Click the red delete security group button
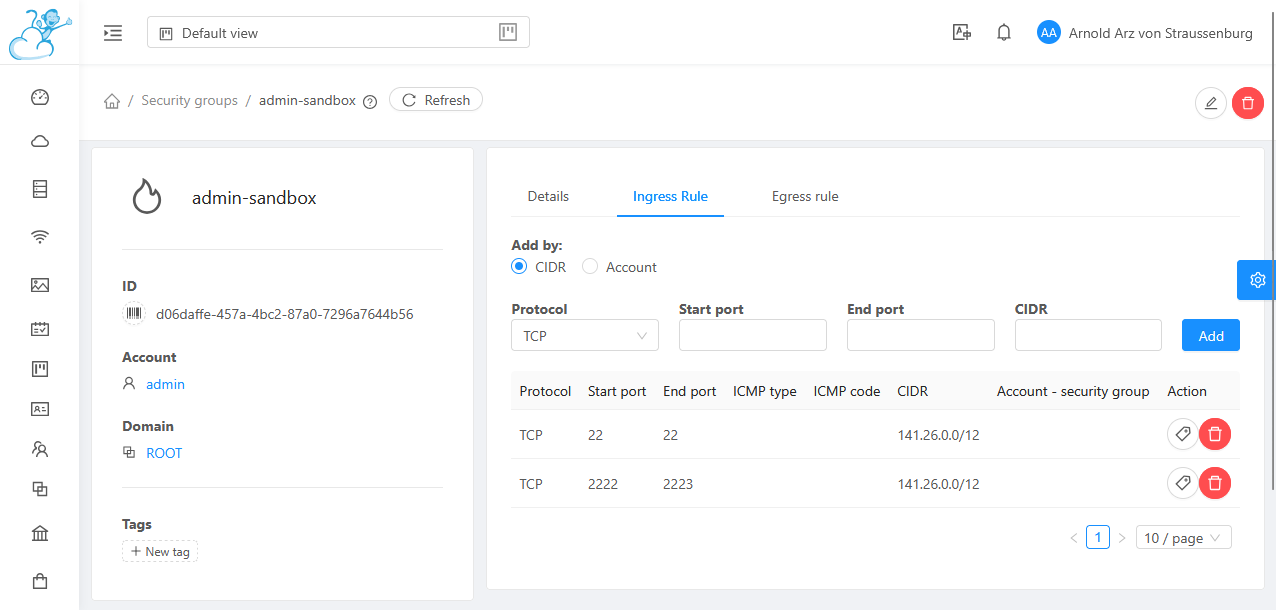 (1247, 103)
